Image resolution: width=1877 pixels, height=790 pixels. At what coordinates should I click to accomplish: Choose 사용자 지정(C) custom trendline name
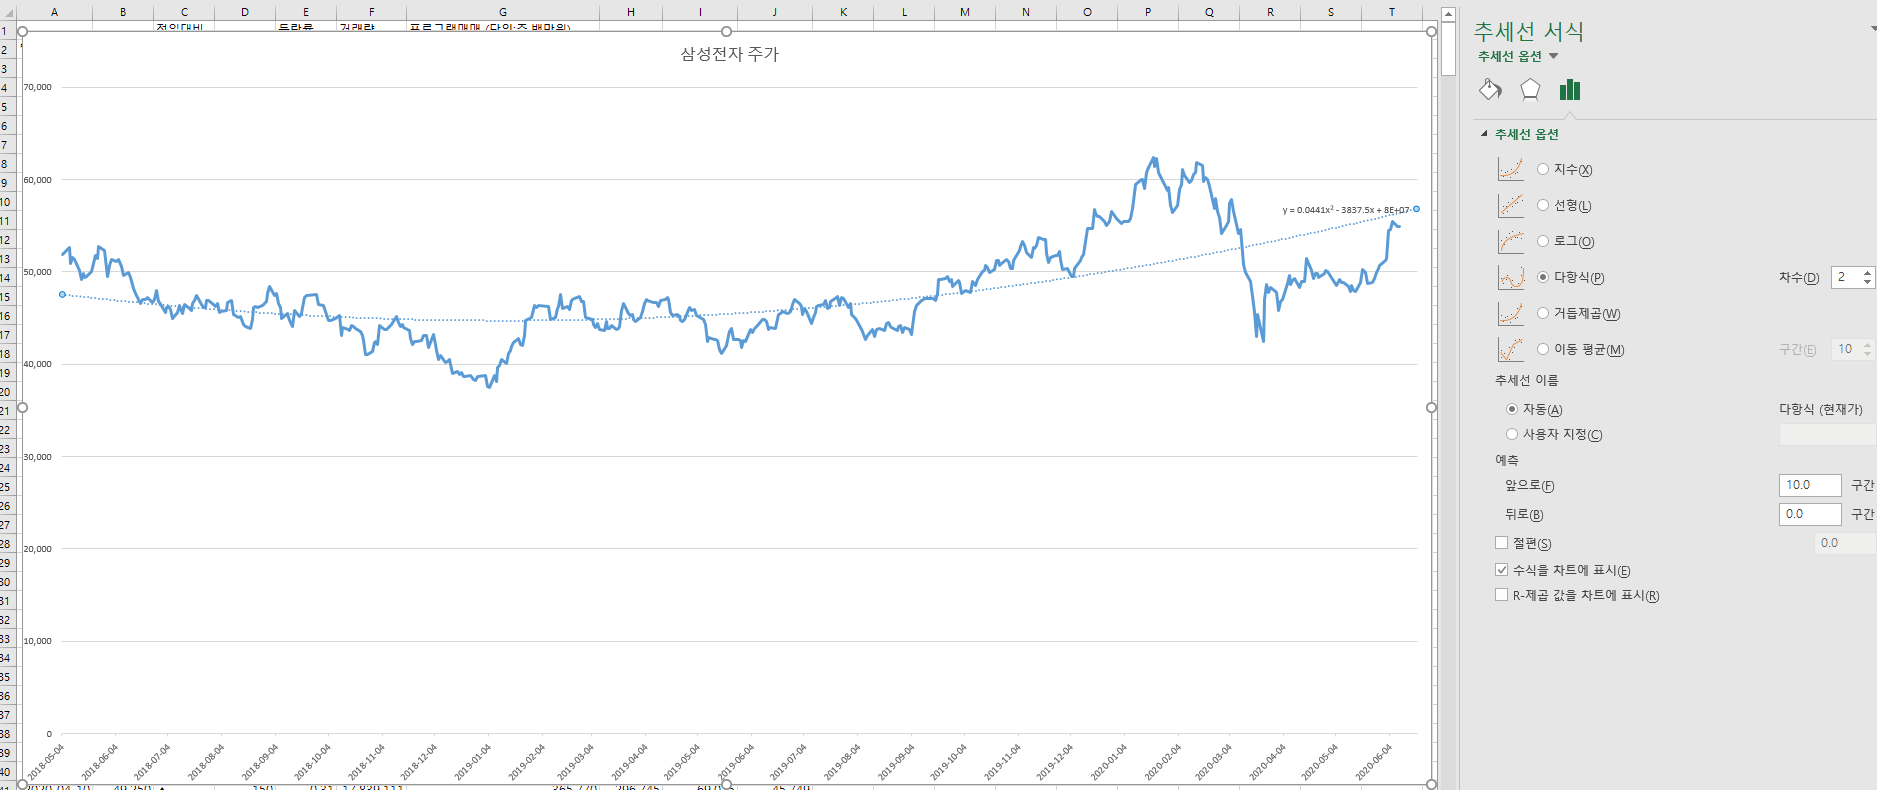1512,434
